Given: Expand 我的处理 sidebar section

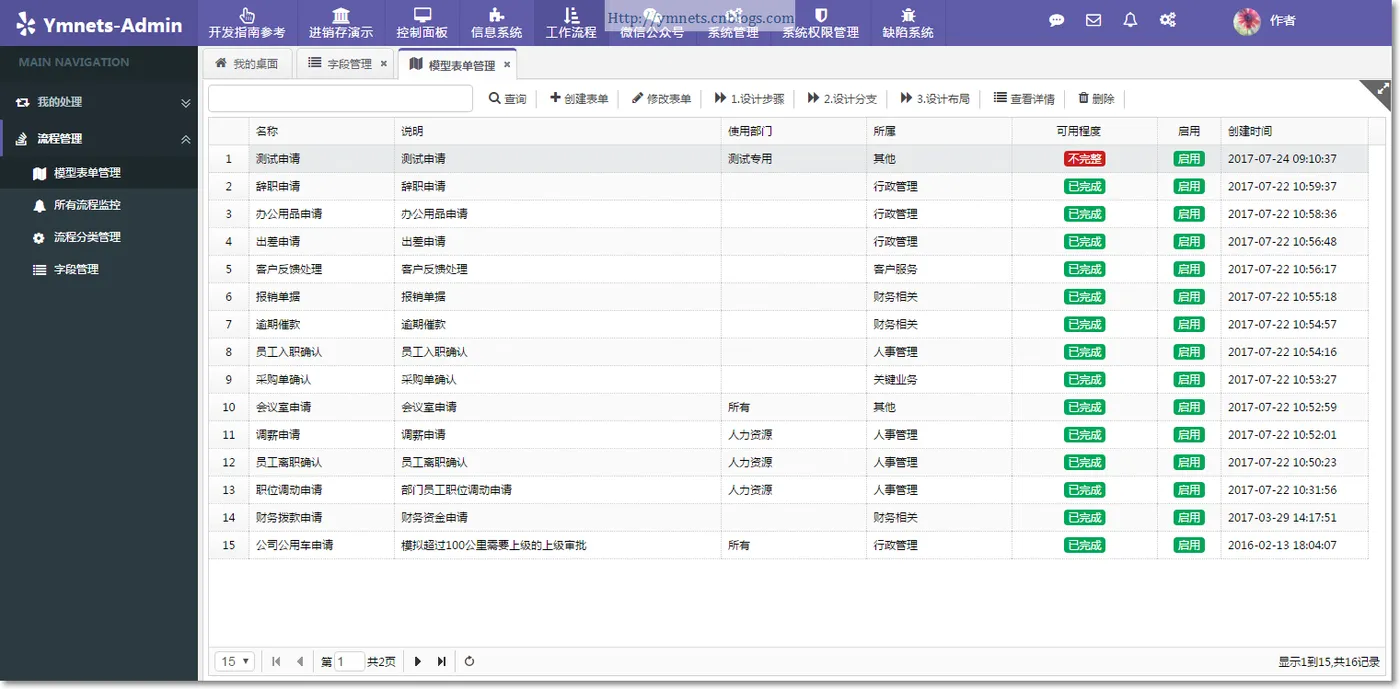Looking at the screenshot, I should 99,102.
